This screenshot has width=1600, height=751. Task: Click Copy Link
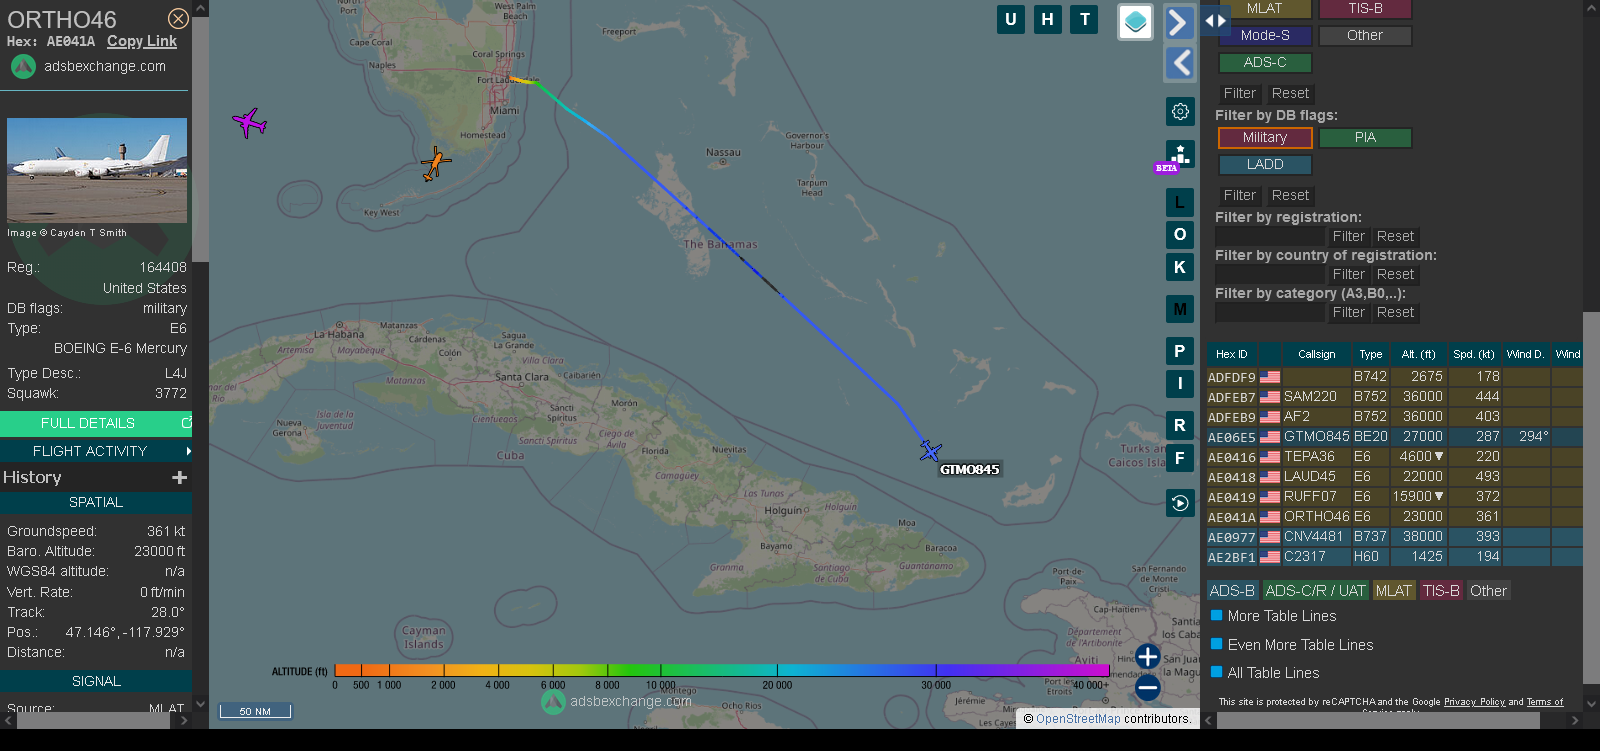pos(142,41)
